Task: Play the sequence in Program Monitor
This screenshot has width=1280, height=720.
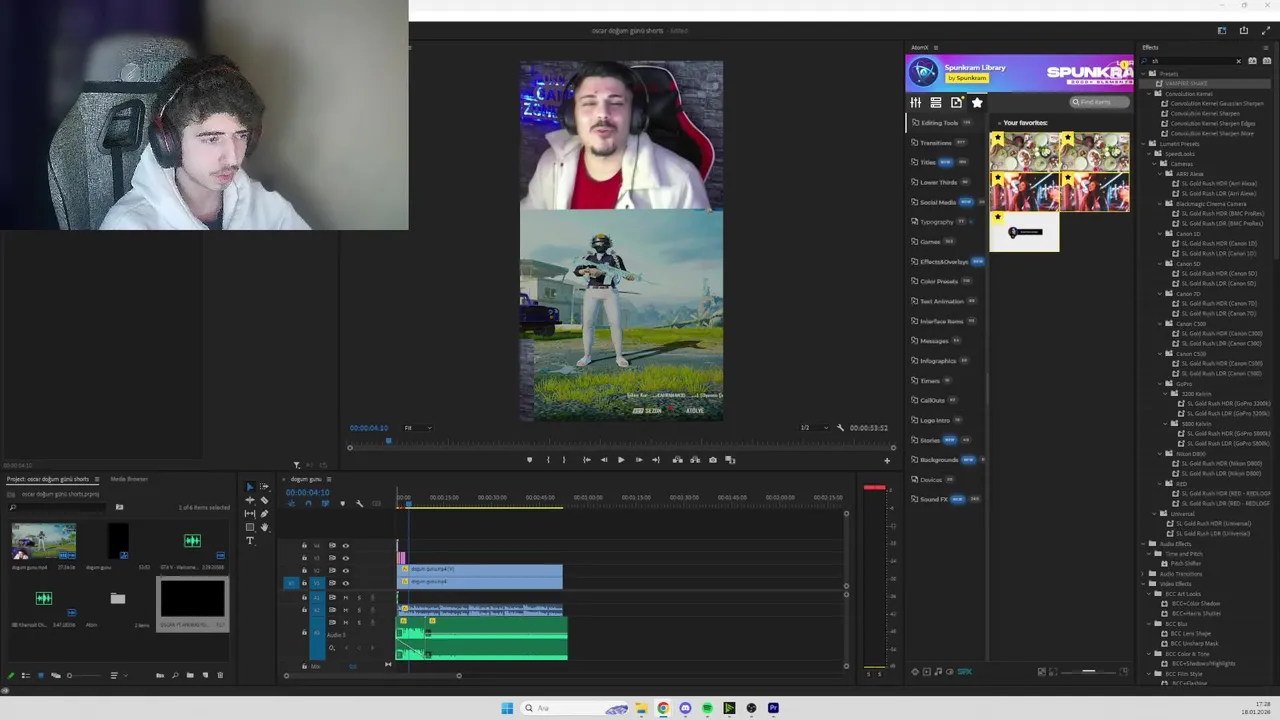Action: click(x=621, y=460)
